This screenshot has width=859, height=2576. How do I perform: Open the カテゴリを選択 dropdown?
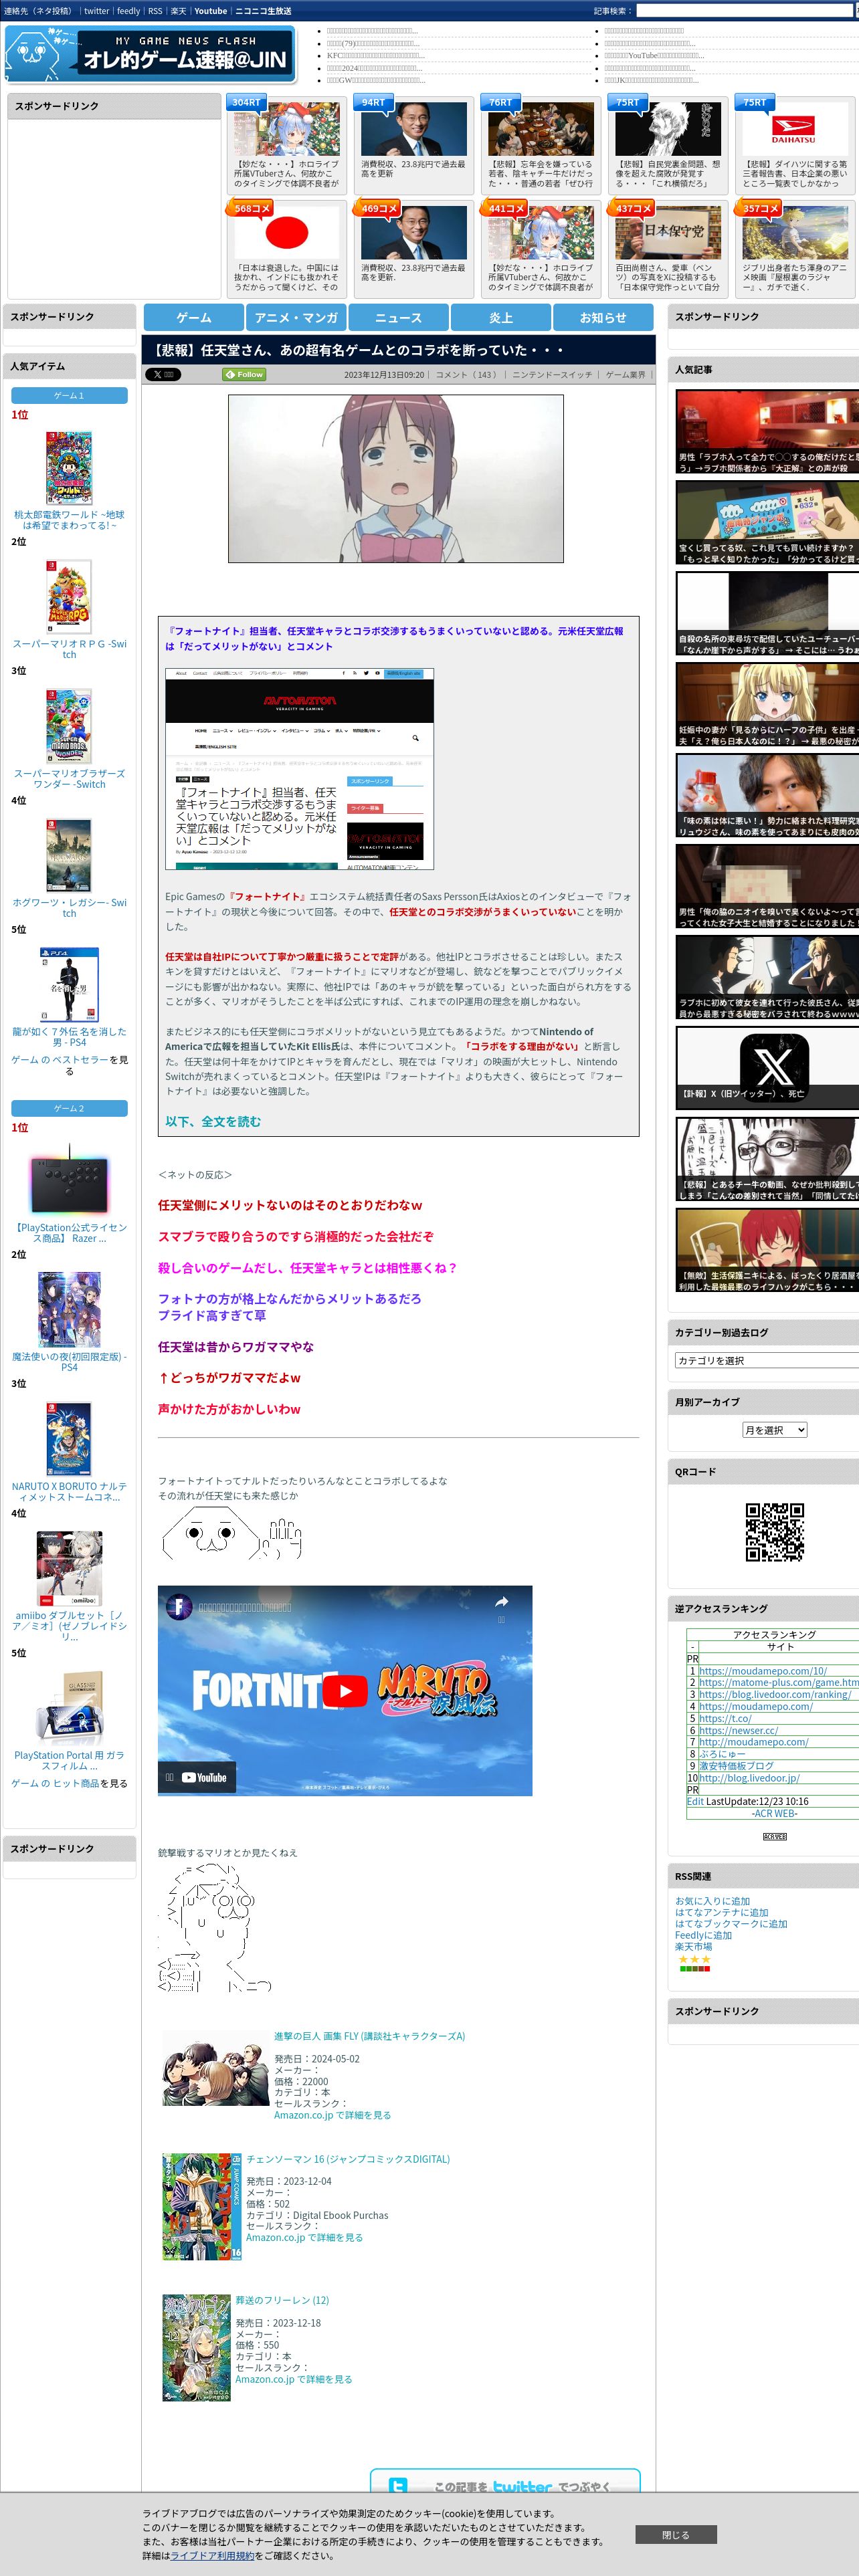coord(767,1360)
